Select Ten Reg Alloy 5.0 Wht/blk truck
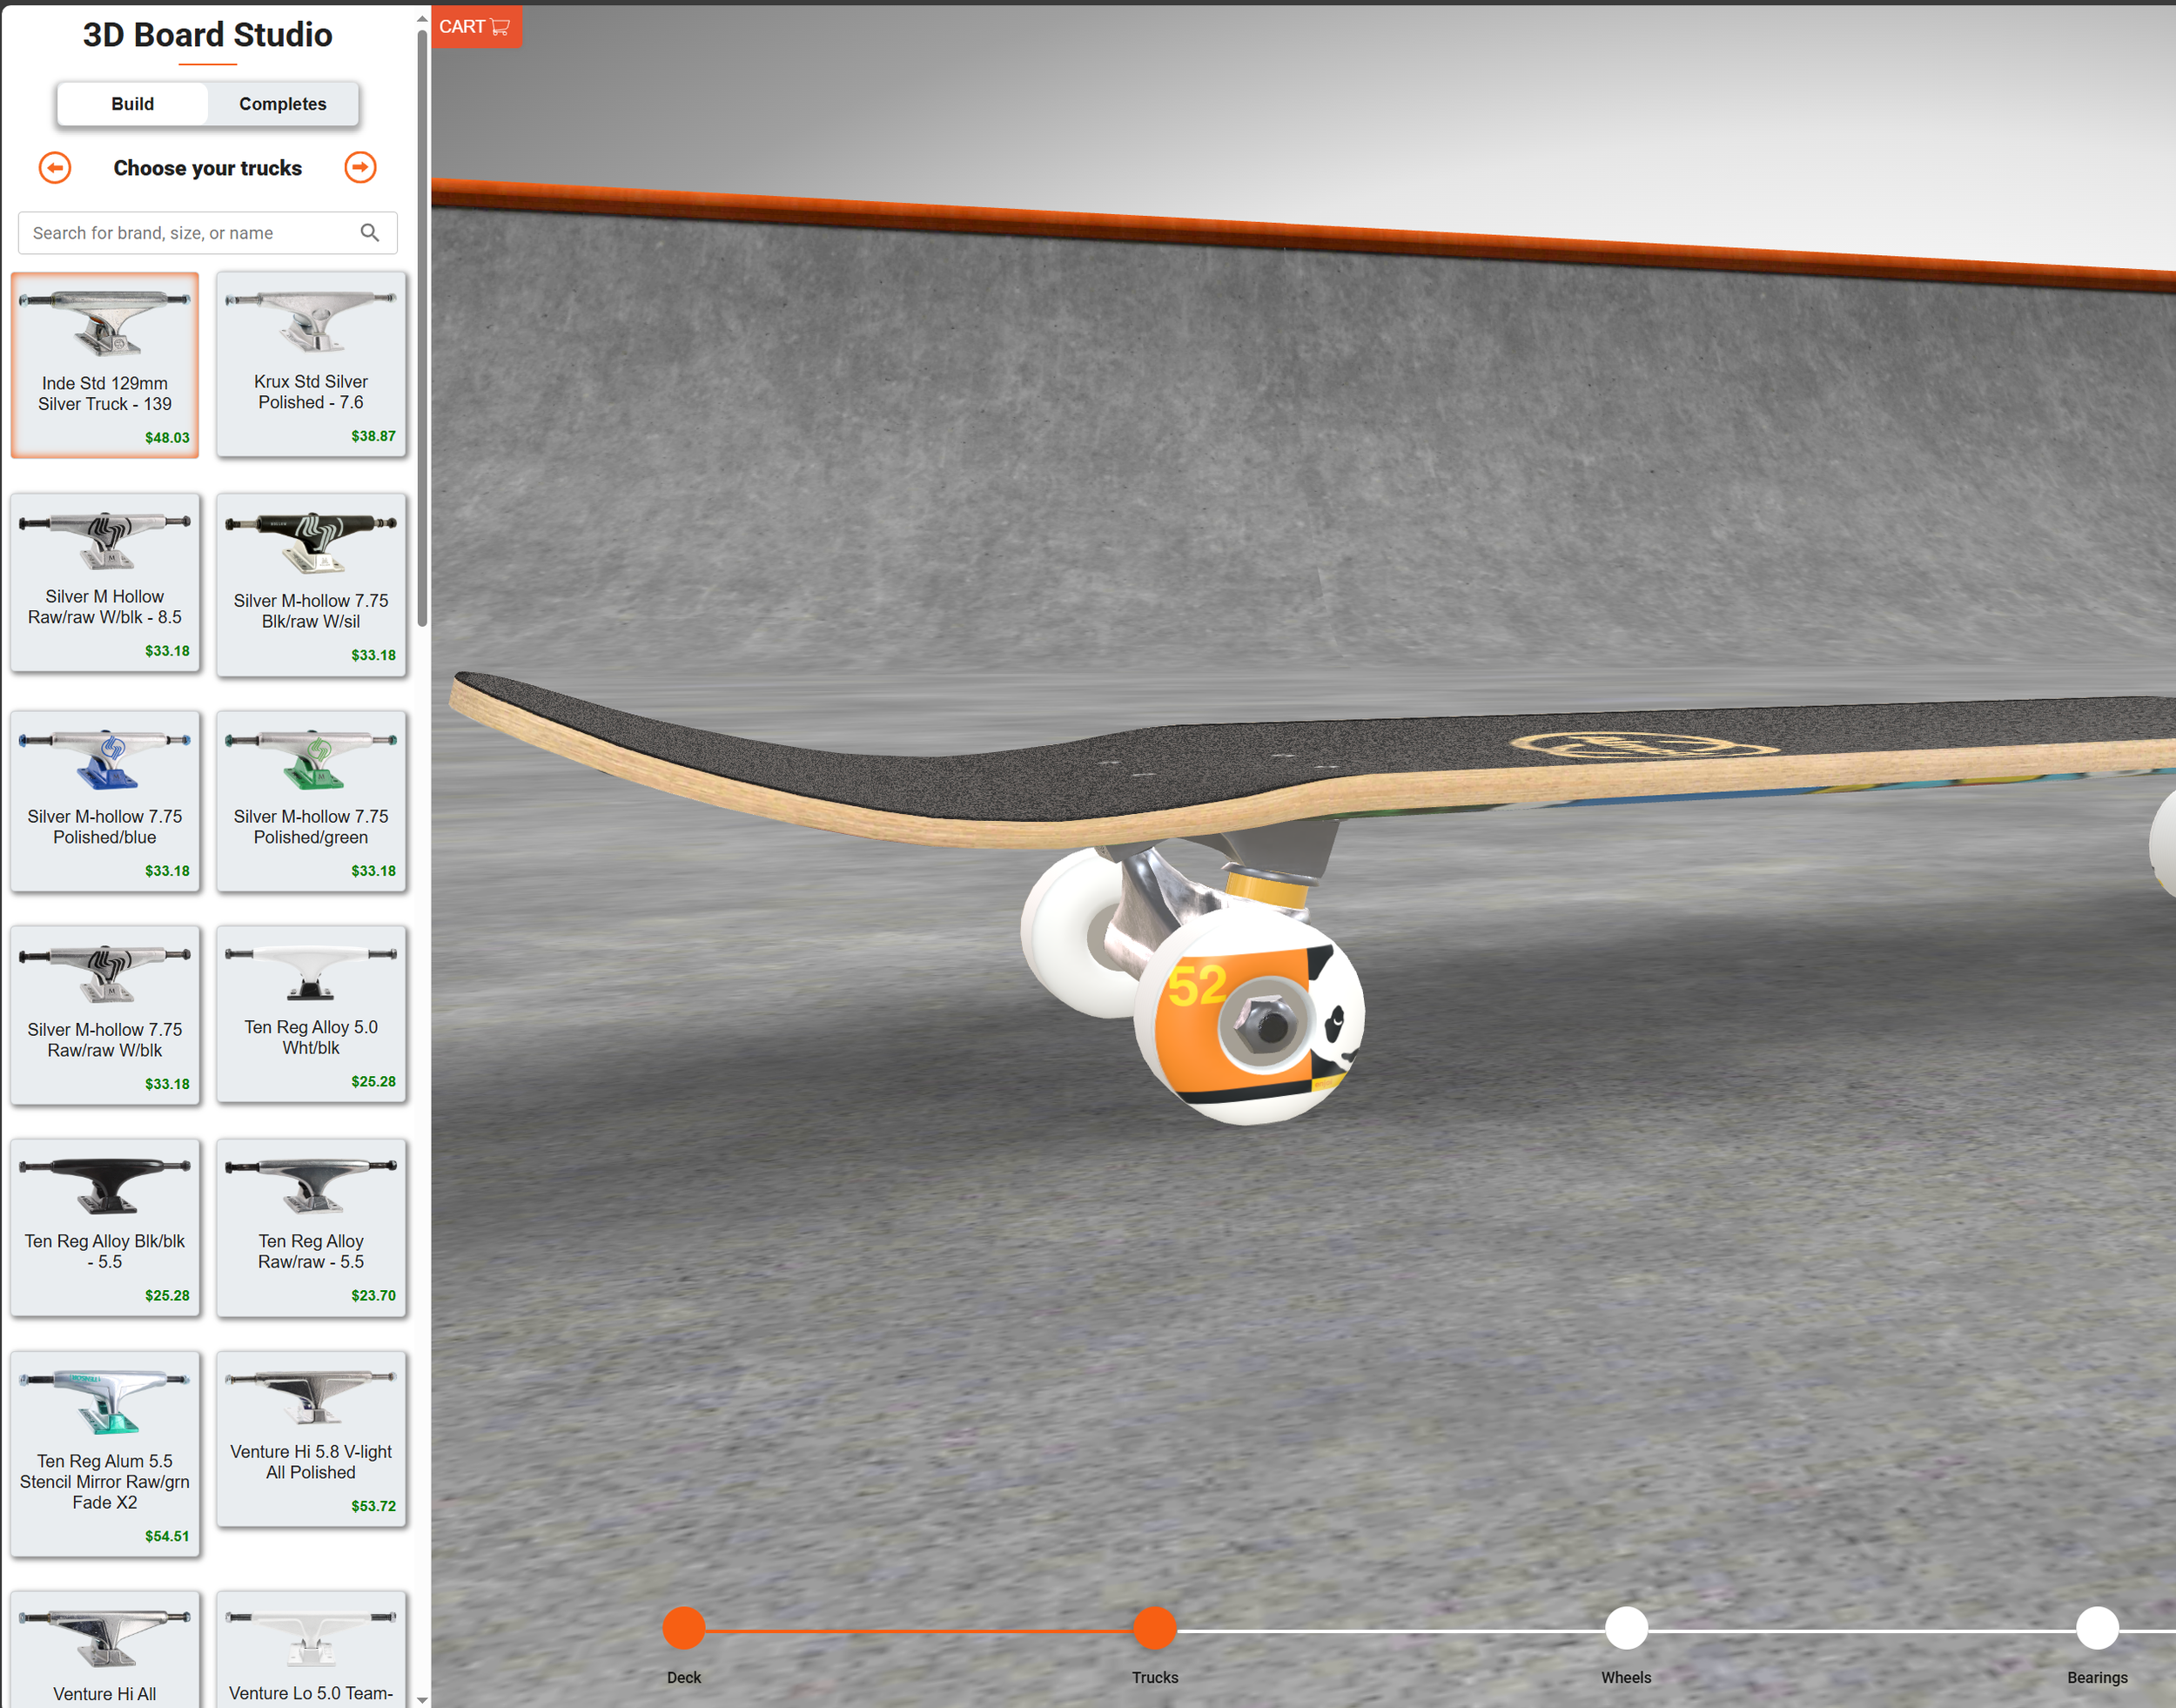2176x1708 pixels. point(311,1014)
